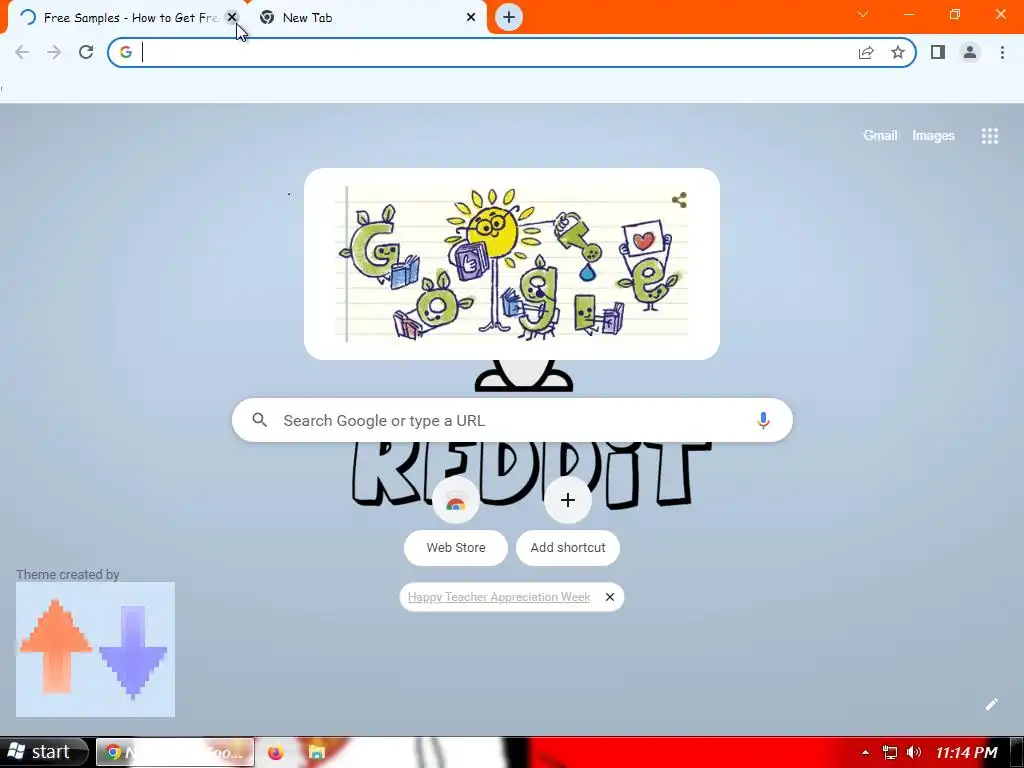Open the Google apps grid
Image resolution: width=1024 pixels, height=768 pixels.
pyautogui.click(x=989, y=135)
